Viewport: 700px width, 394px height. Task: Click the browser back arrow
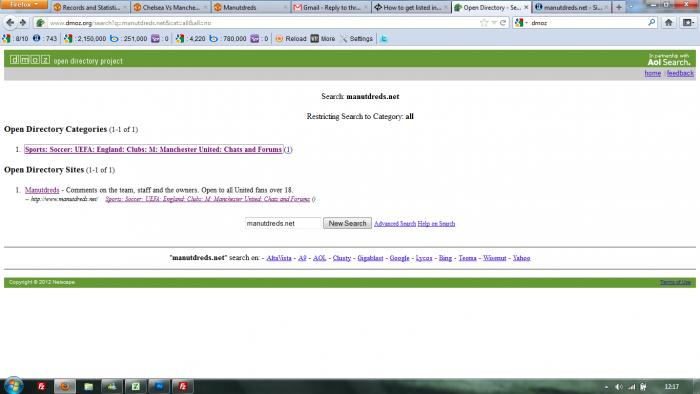(x=10, y=22)
